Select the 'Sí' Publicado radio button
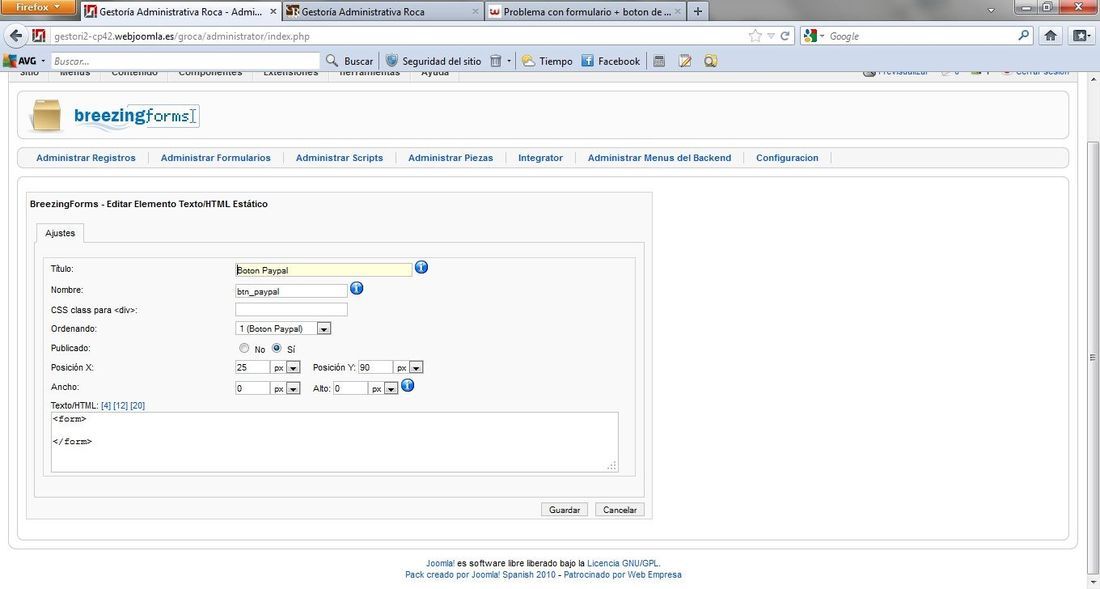Image resolution: width=1100 pixels, height=589 pixels. point(276,348)
